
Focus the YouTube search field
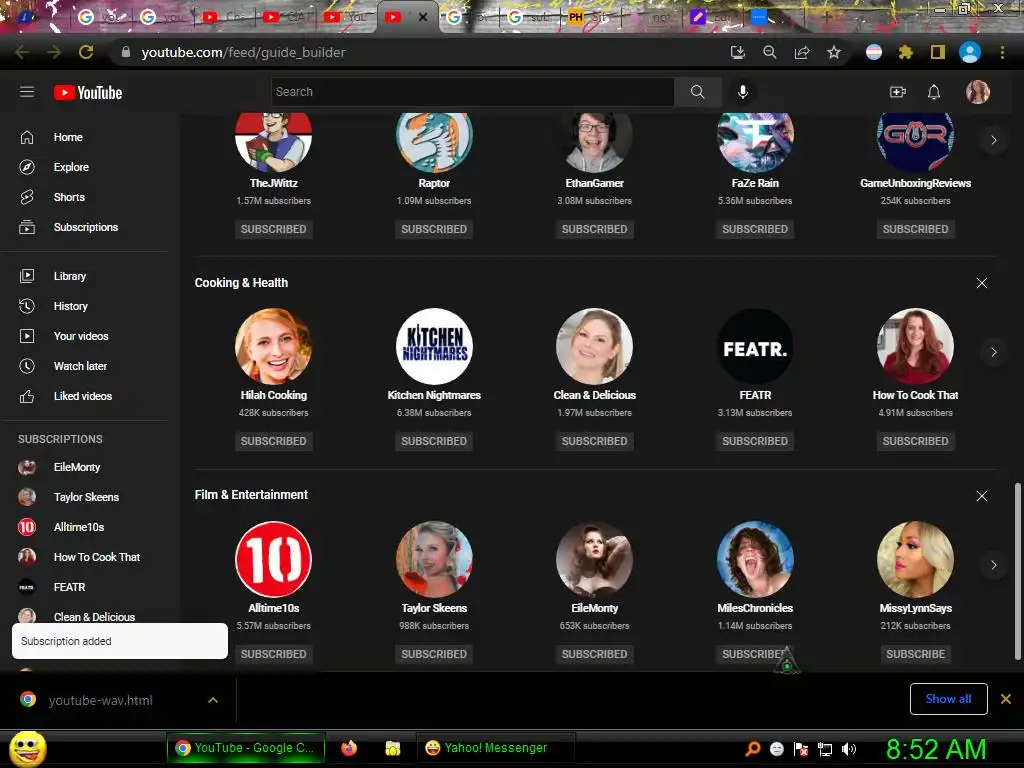point(473,92)
